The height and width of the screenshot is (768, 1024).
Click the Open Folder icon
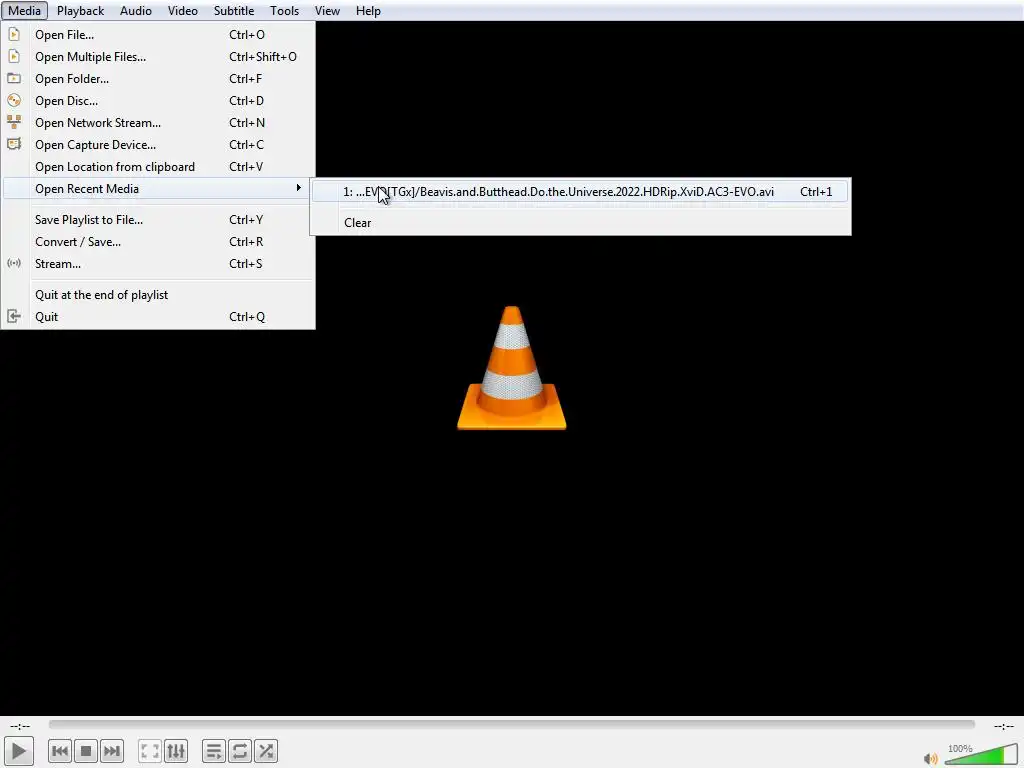coord(14,78)
